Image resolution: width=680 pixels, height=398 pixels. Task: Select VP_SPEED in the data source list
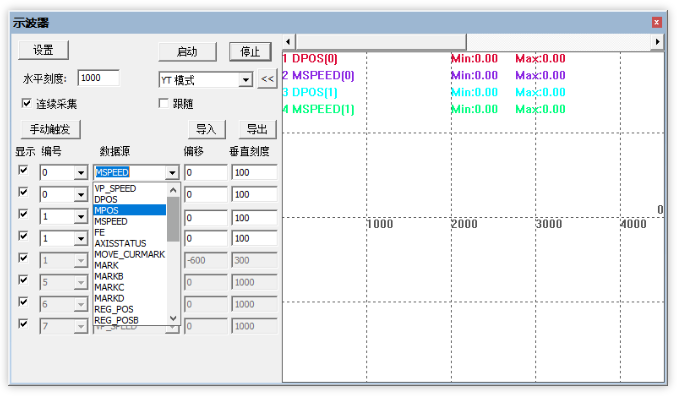point(130,189)
